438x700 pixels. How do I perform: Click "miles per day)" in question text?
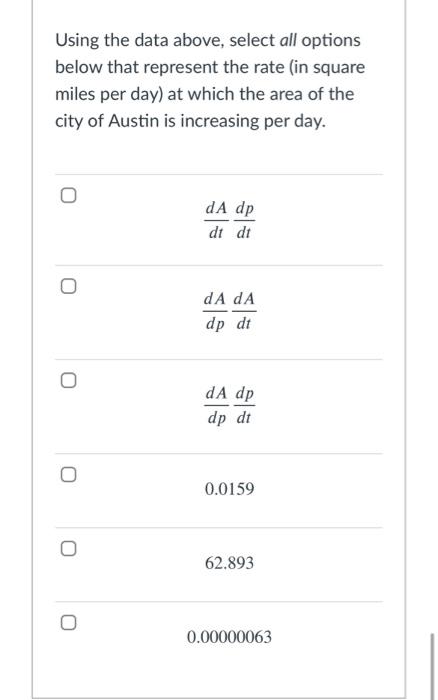coord(109,94)
